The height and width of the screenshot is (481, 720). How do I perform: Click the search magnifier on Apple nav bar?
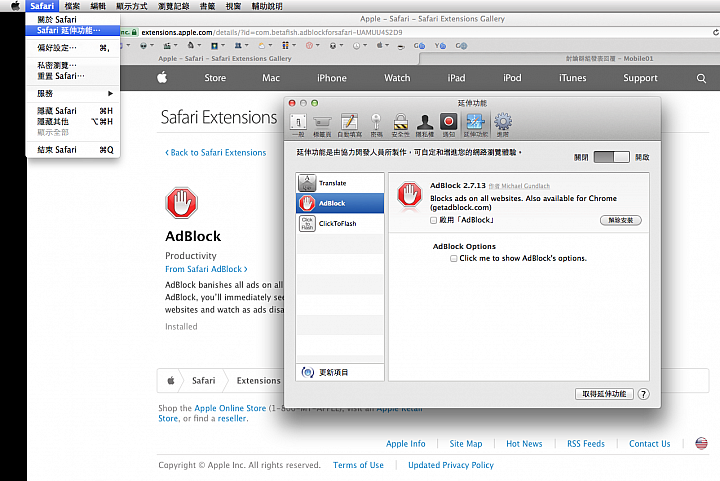[x=701, y=78]
